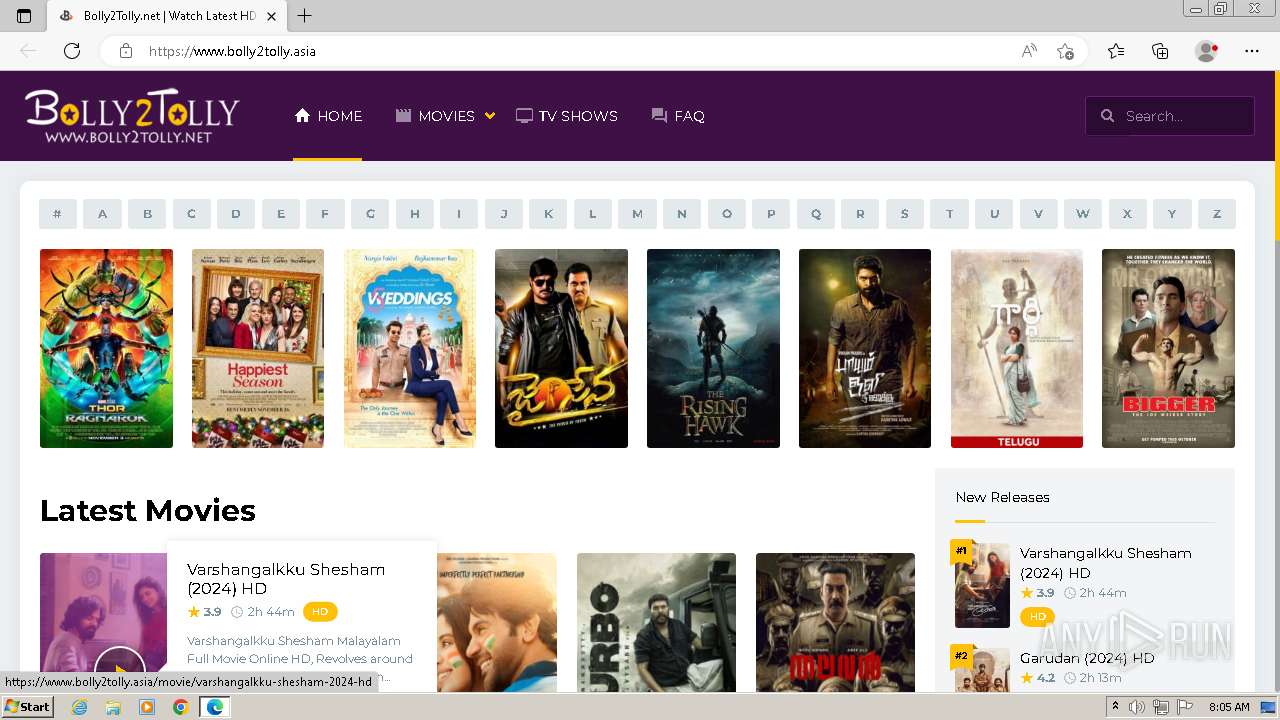Open browser Collections icon
The height and width of the screenshot is (720, 1280).
point(1160,51)
